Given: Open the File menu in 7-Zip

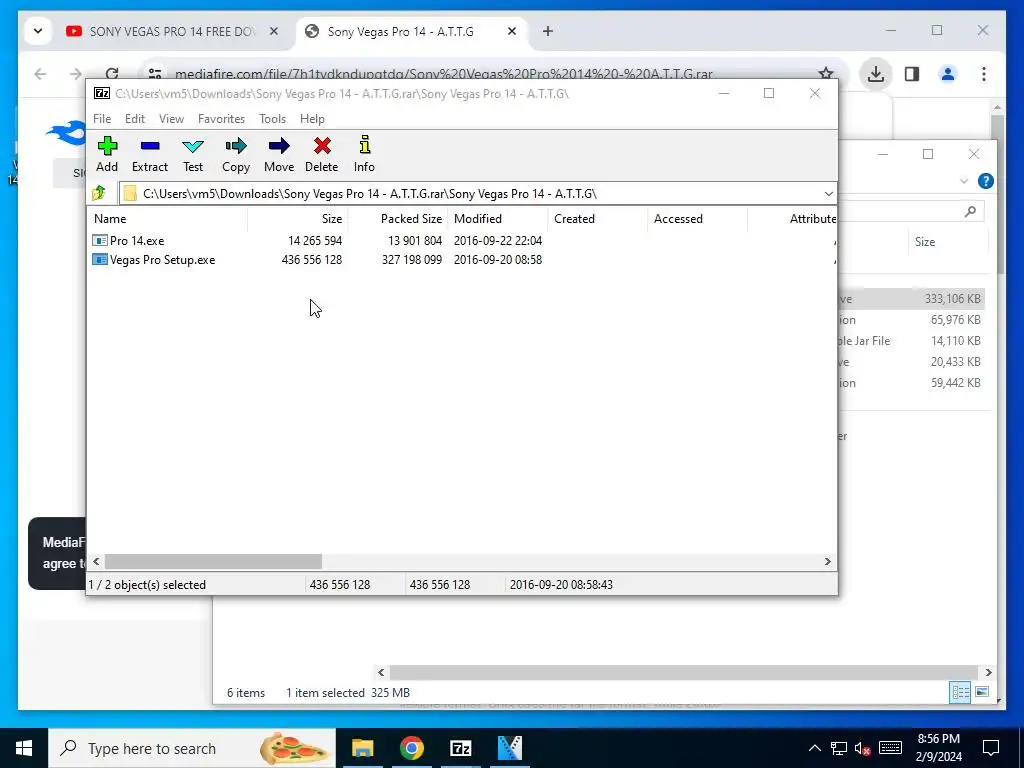Looking at the screenshot, I should (x=102, y=119).
